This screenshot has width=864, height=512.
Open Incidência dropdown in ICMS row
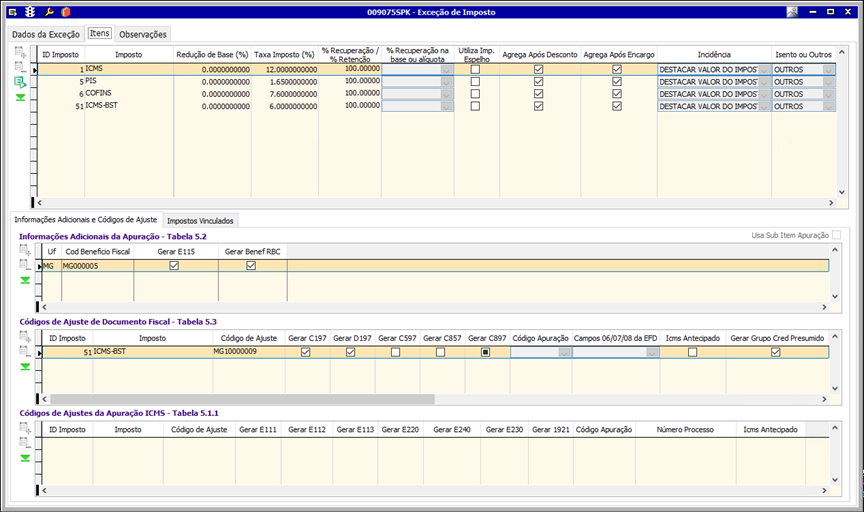pos(765,70)
